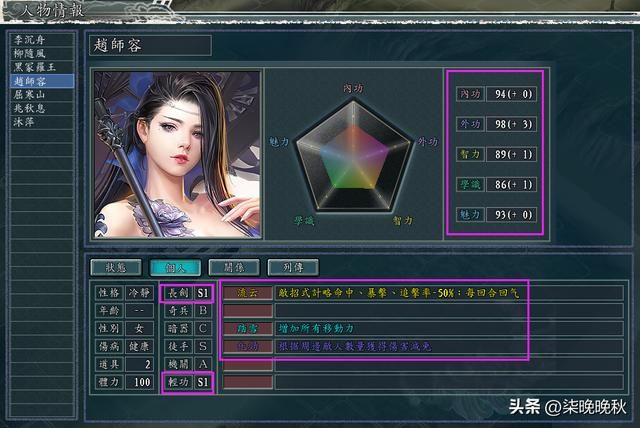Click the 流云 trait name box
Viewport: 640px width, 428px height.
(x=248, y=293)
